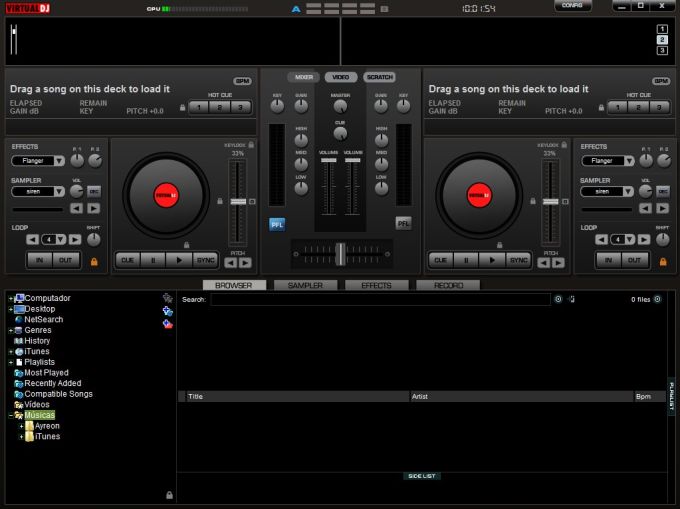This screenshot has height=509, width=680.
Task: Trigger hot cue 3 on left deck
Action: [240, 107]
